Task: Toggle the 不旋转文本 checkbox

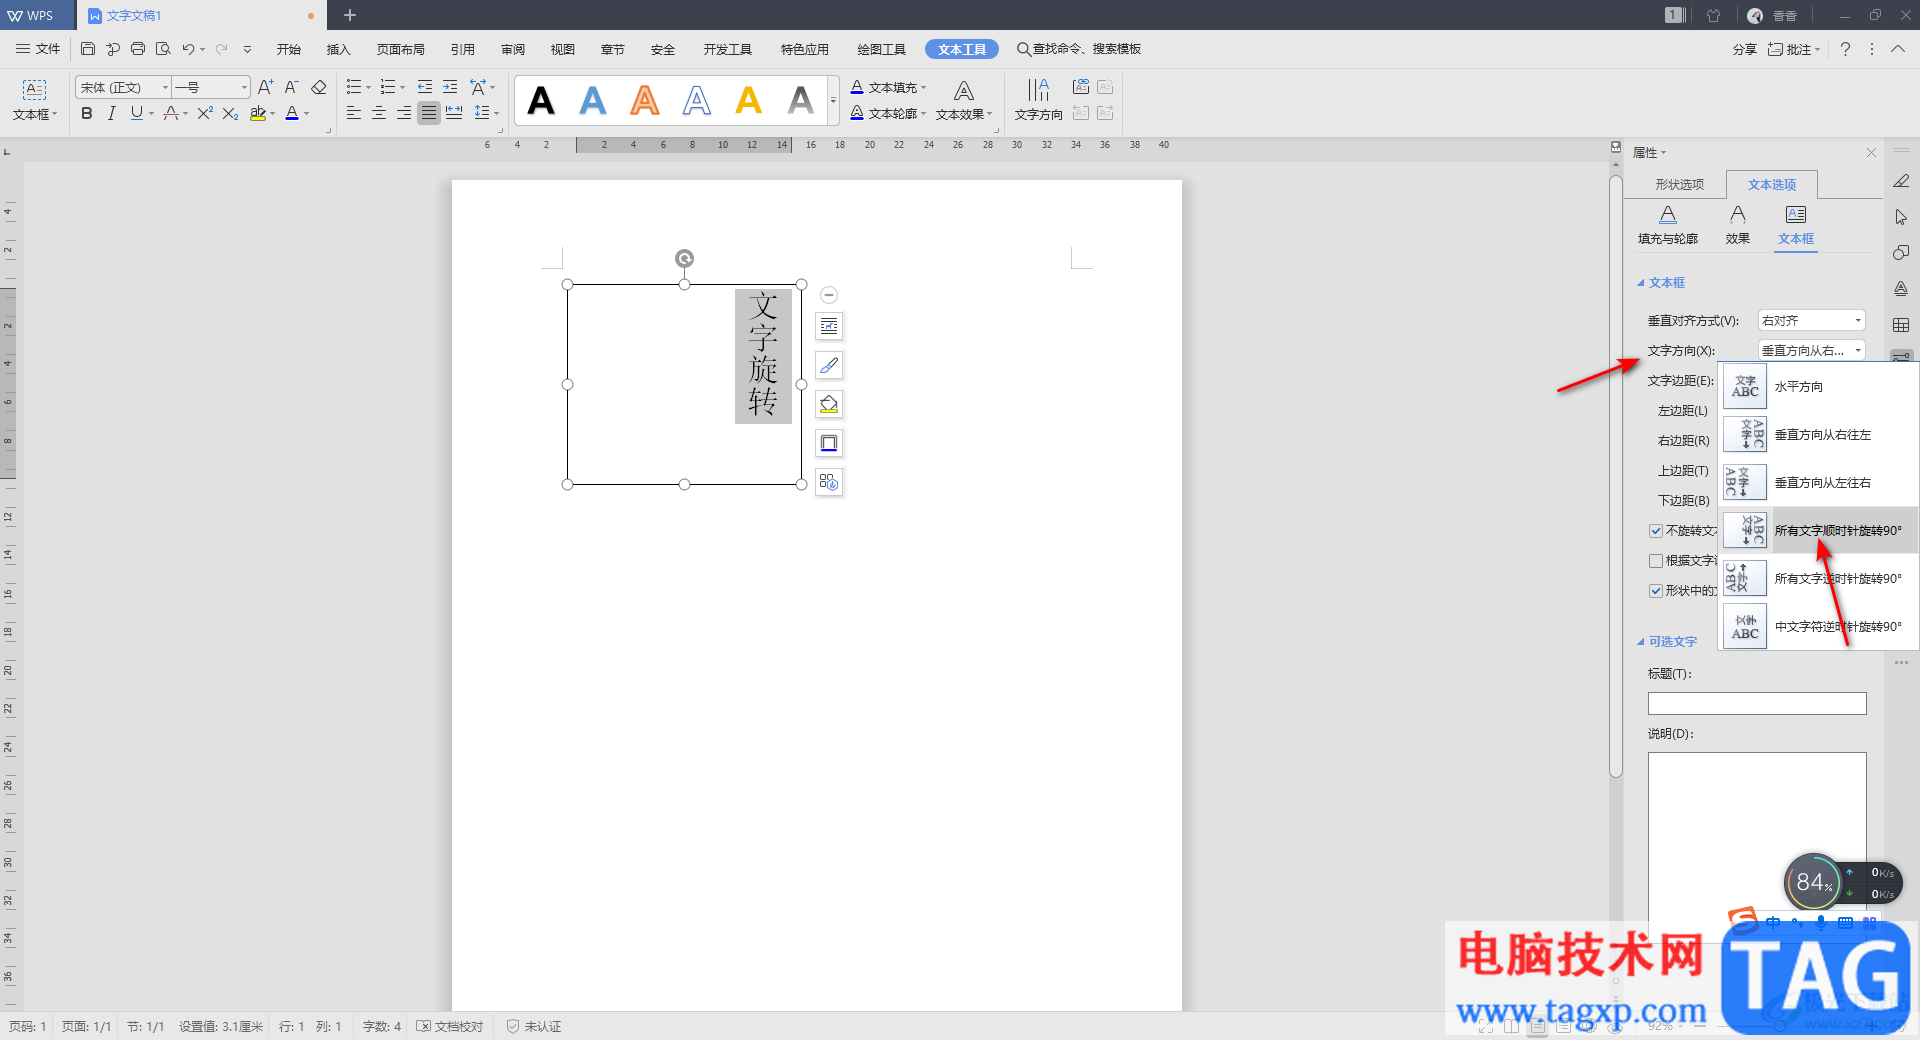Action: click(1656, 531)
